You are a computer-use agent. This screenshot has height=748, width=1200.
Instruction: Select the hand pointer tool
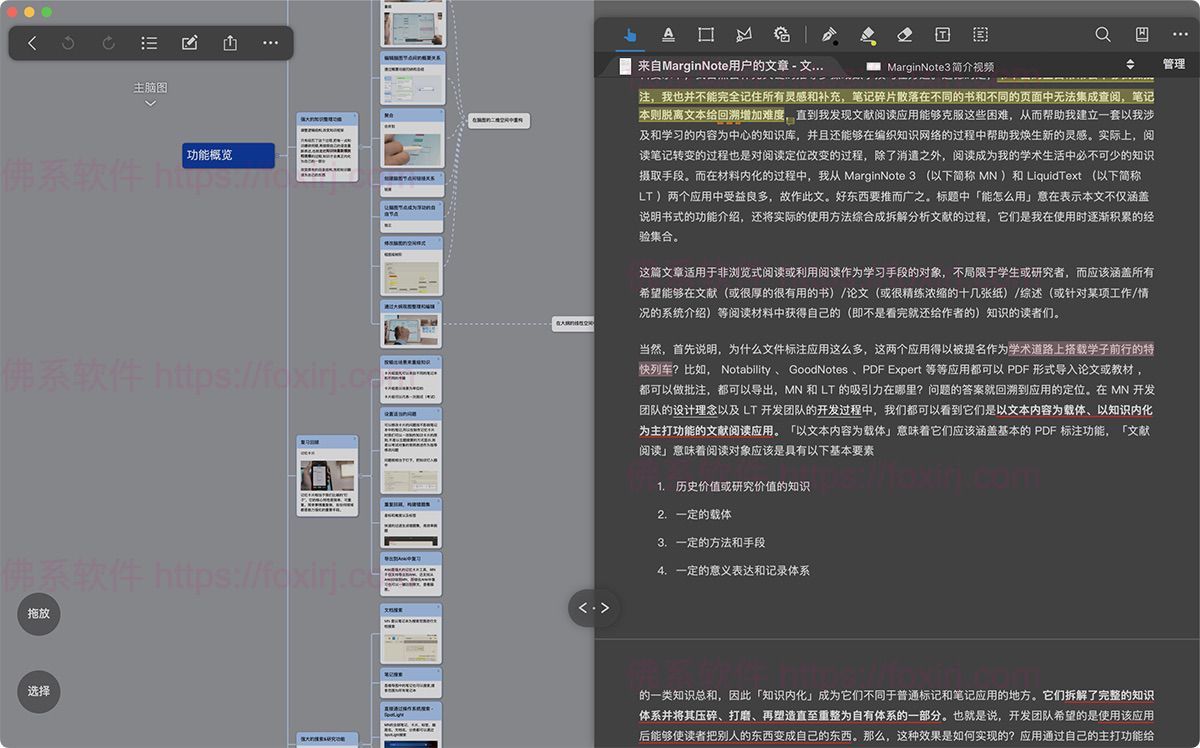pos(630,35)
